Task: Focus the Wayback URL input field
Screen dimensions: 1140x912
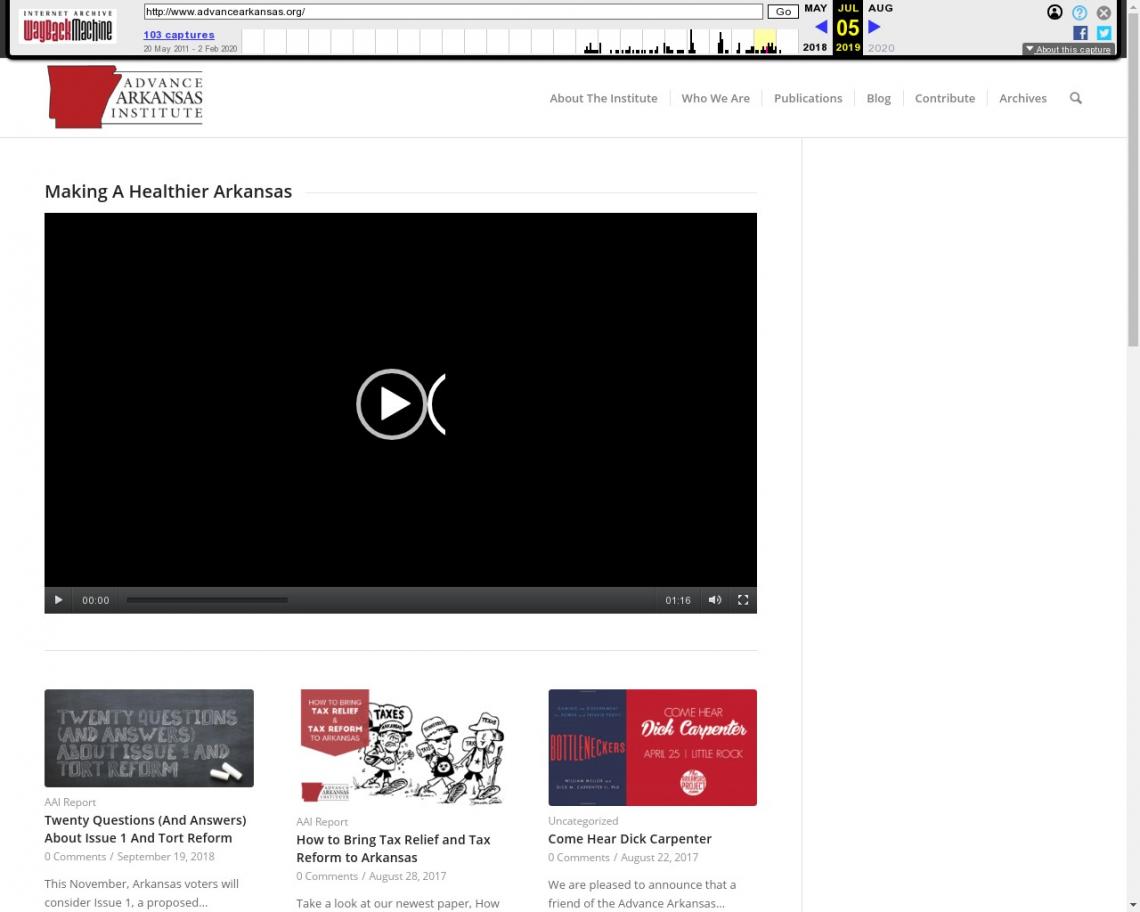Action: tap(453, 12)
